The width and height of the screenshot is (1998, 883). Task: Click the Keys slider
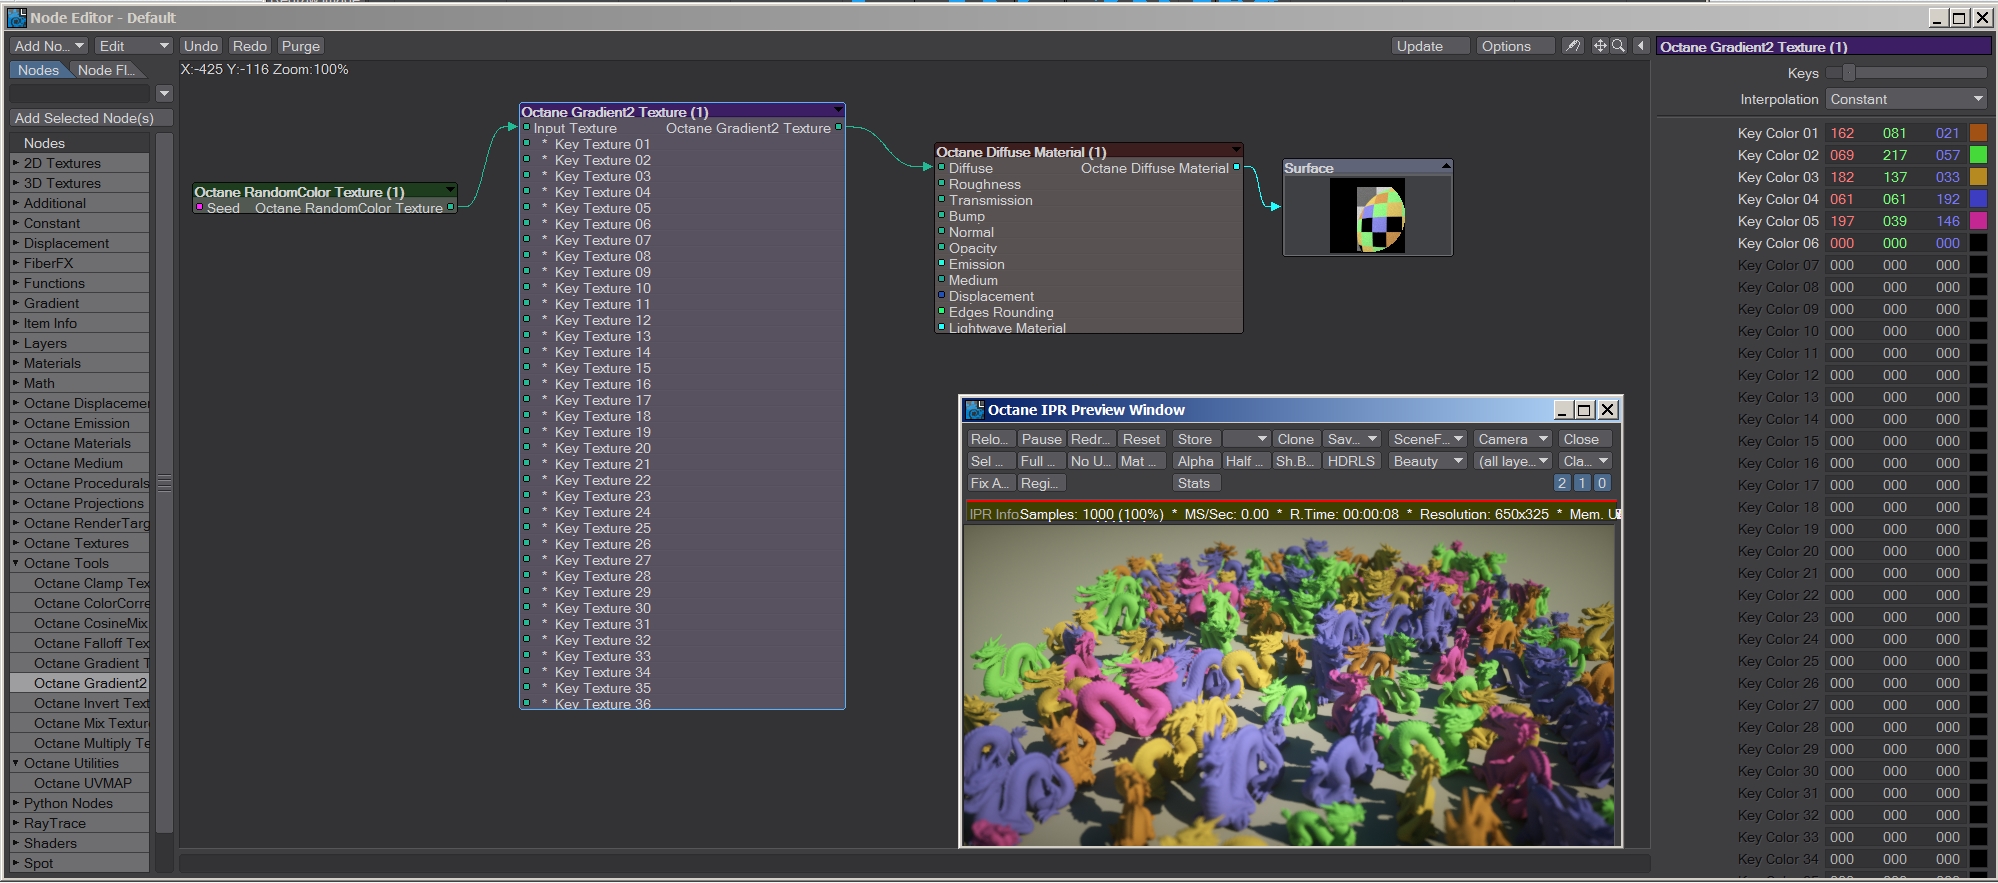(x=1906, y=73)
